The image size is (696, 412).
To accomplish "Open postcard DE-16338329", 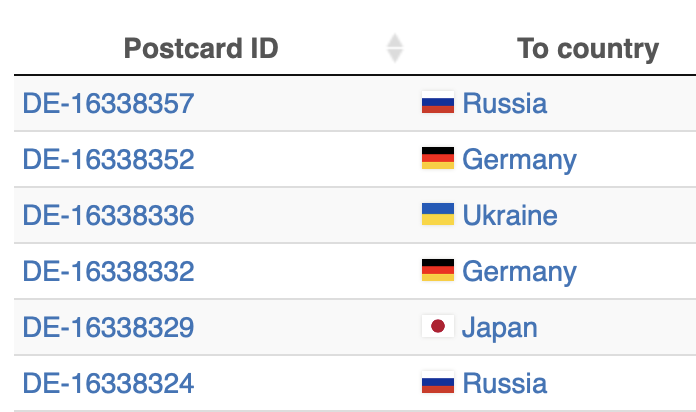I will pyautogui.click(x=108, y=327).
